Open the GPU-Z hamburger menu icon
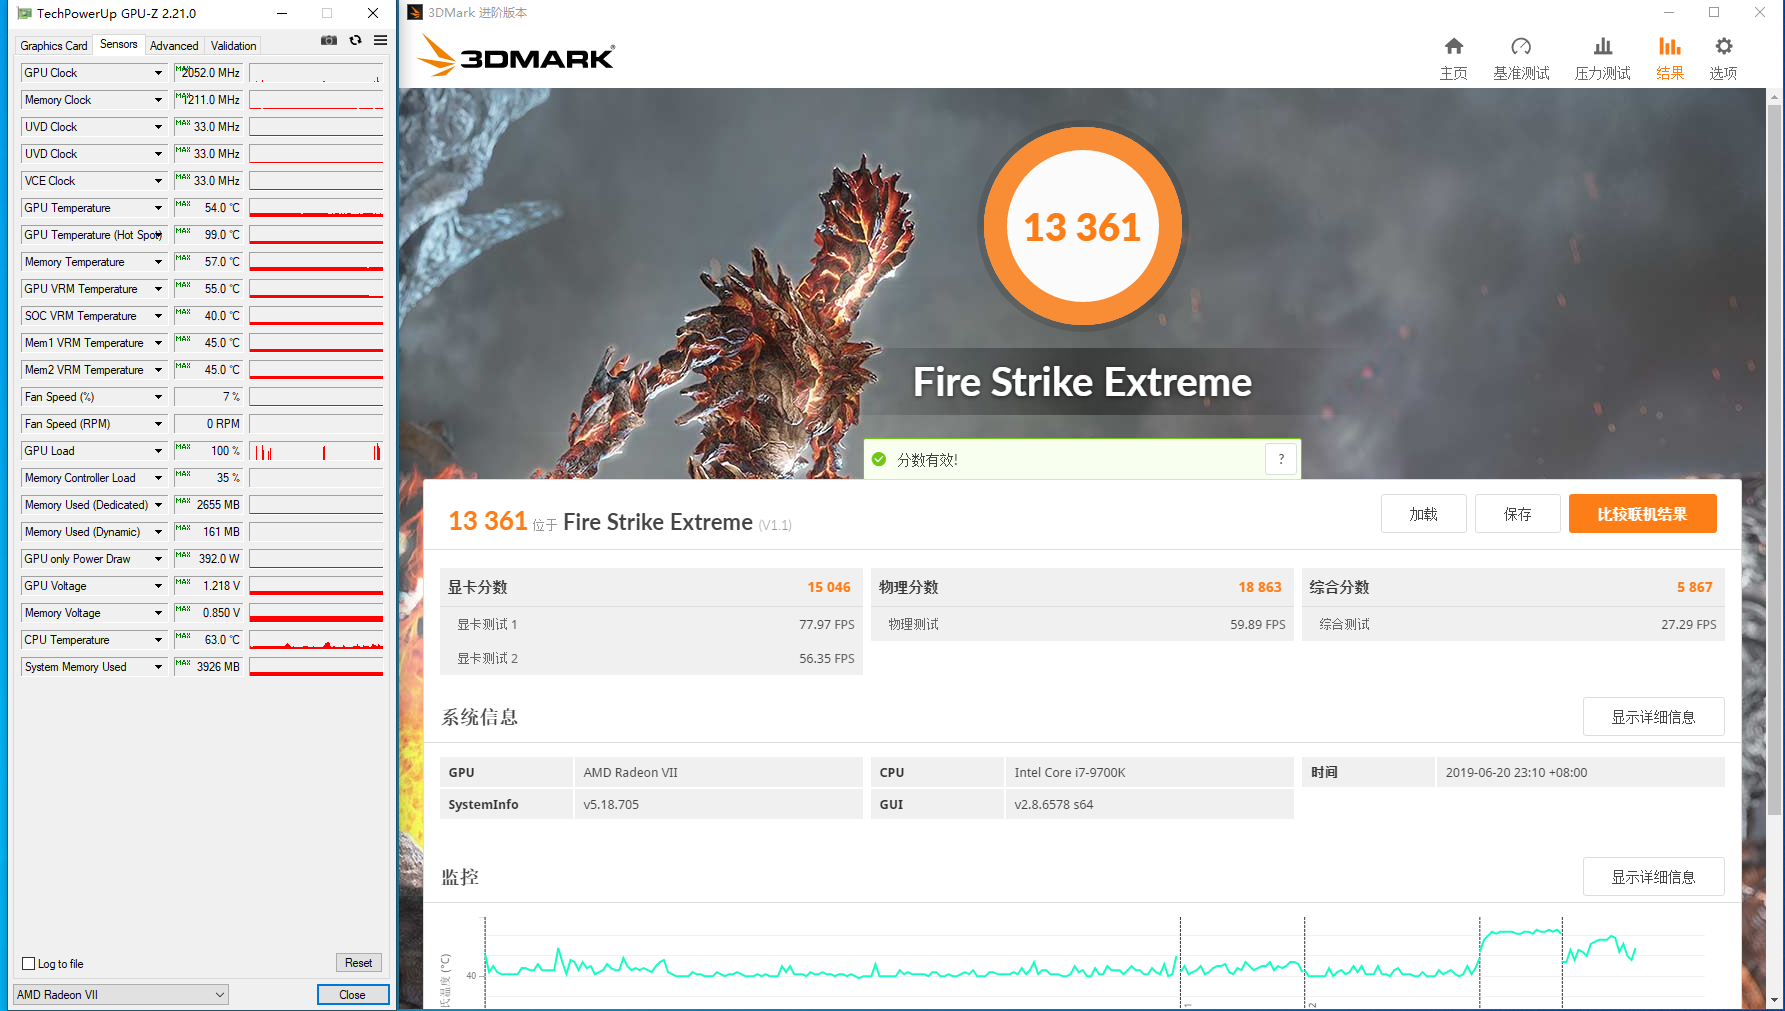The width and height of the screenshot is (1785, 1011). pyautogui.click(x=380, y=40)
